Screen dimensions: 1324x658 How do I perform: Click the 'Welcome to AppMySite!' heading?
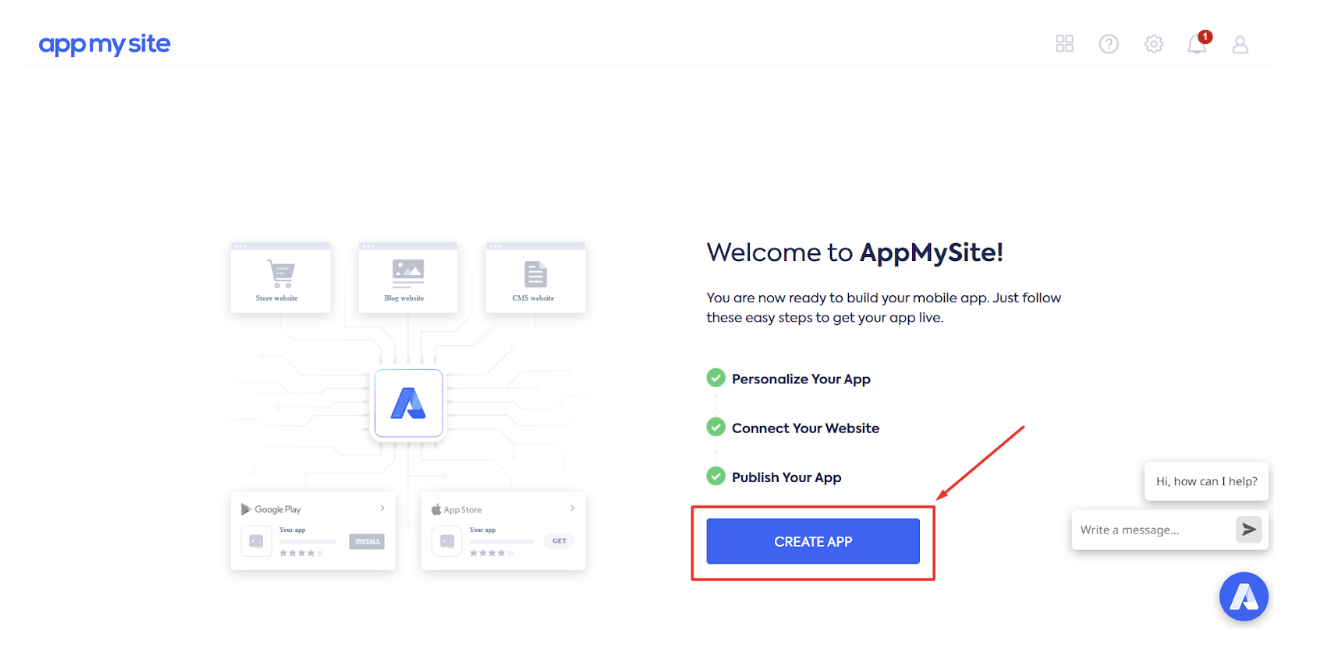[x=855, y=252]
